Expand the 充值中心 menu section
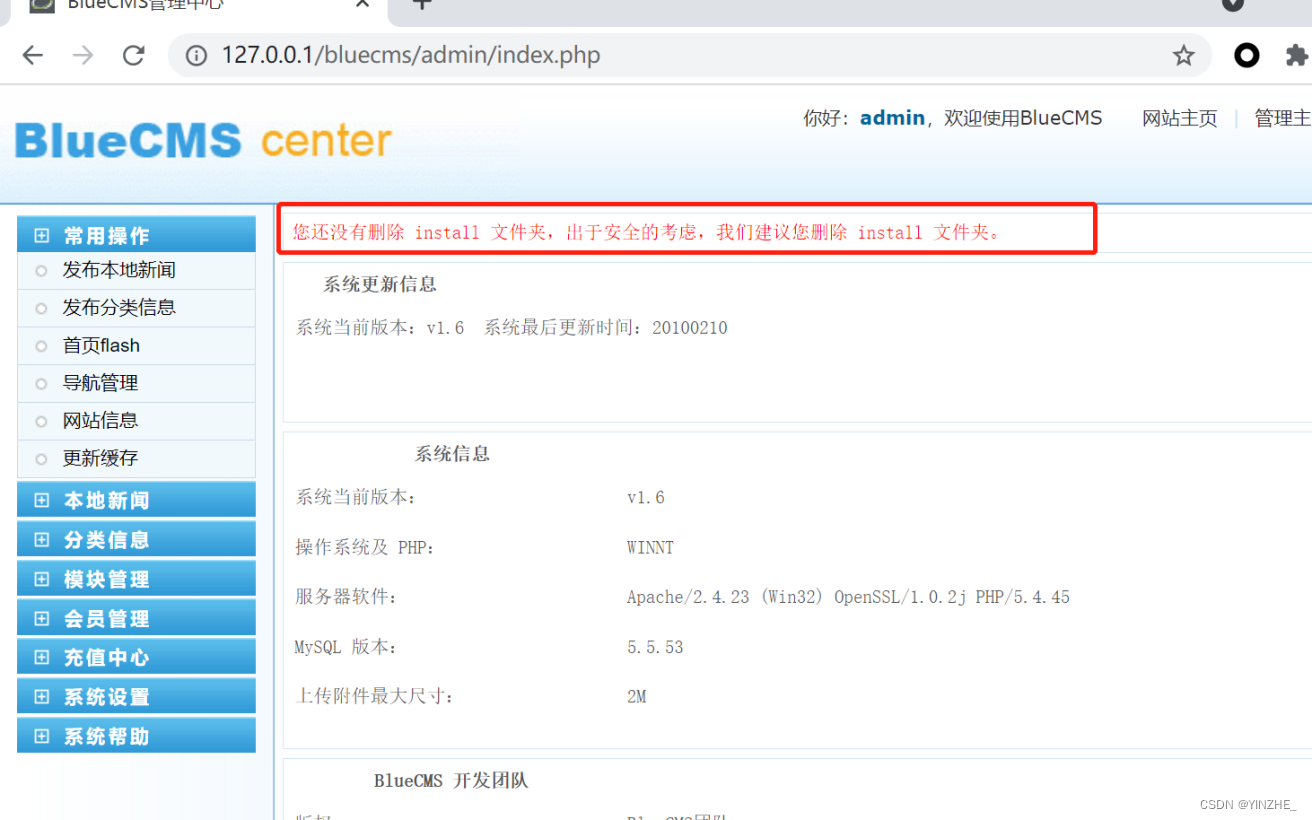1312x820 pixels. [136, 657]
